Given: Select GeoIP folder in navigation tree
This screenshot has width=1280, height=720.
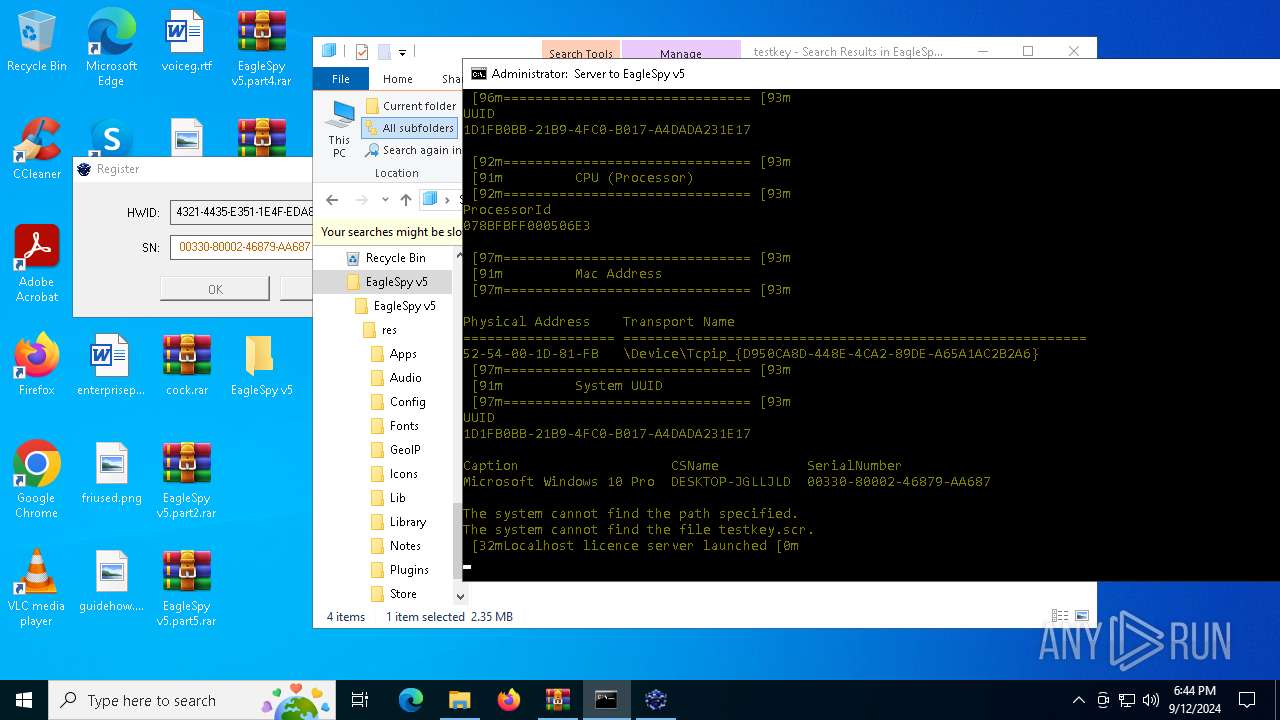Looking at the screenshot, I should 405,450.
